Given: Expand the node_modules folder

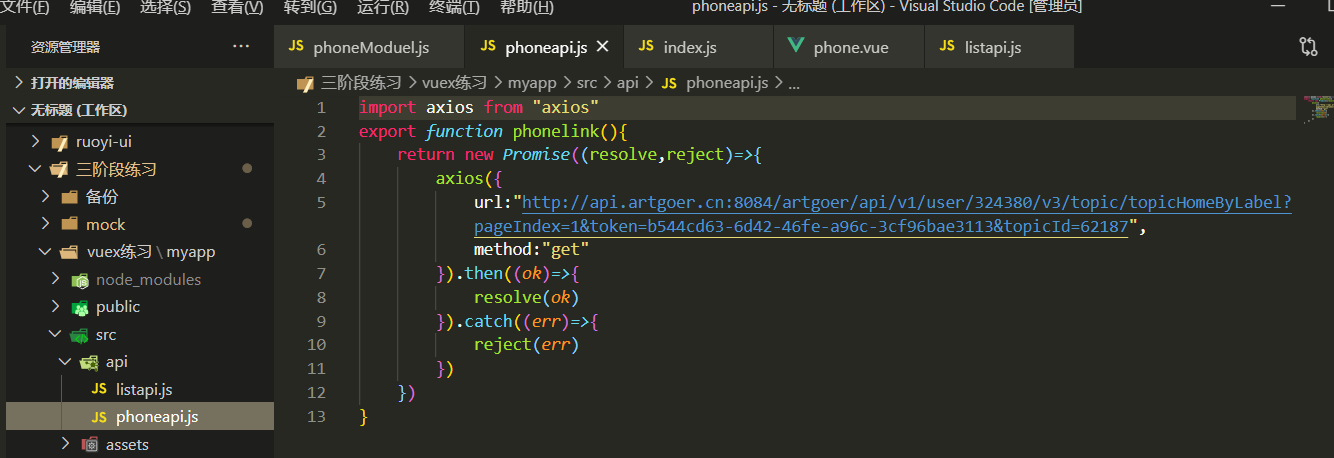Looking at the screenshot, I should 55,280.
